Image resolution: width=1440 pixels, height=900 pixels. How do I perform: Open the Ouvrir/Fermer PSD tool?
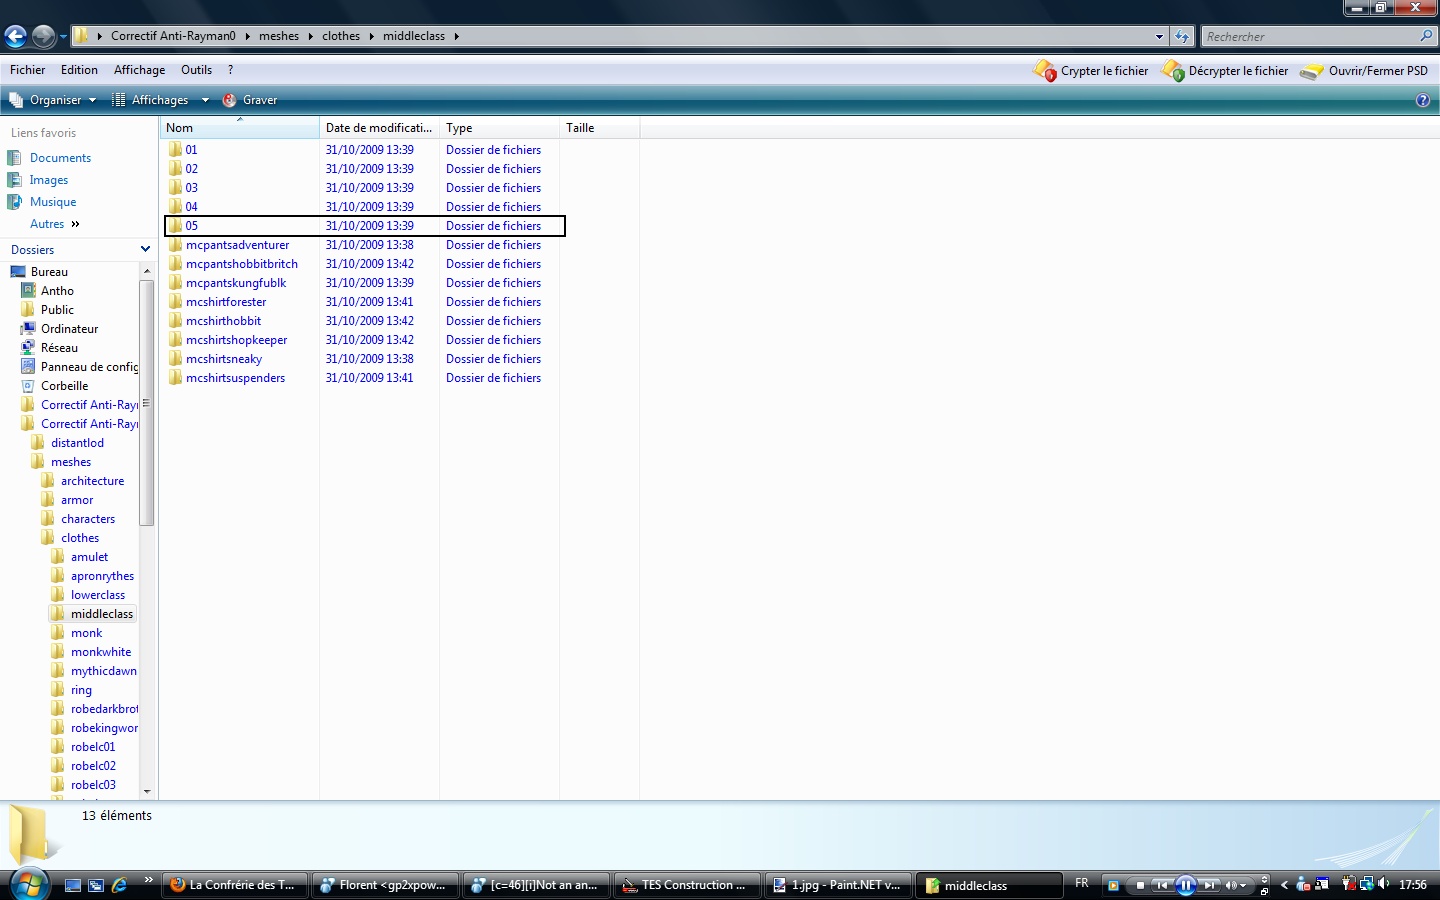point(1311,71)
